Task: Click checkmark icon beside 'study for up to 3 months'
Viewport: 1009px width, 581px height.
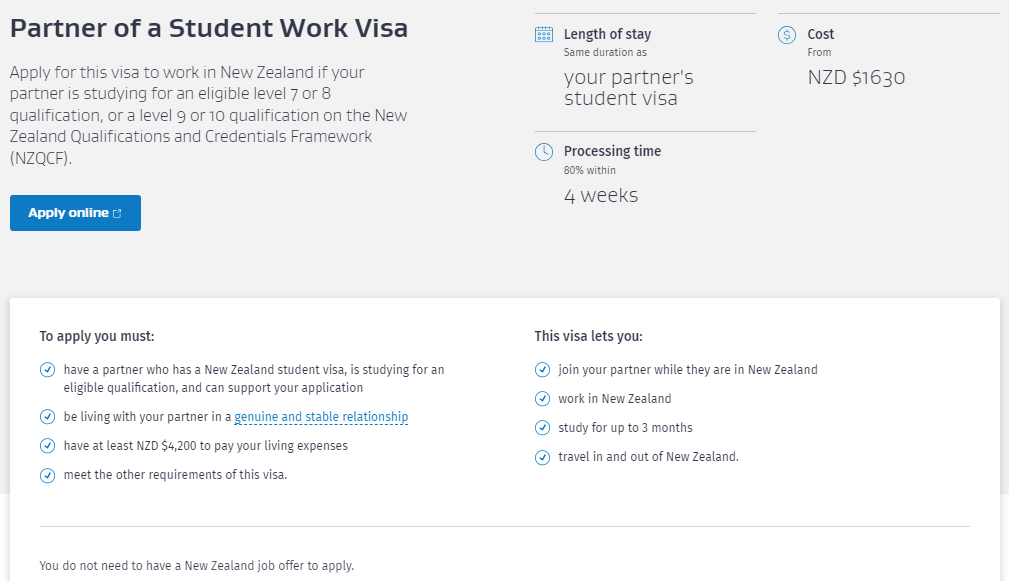Action: 542,428
